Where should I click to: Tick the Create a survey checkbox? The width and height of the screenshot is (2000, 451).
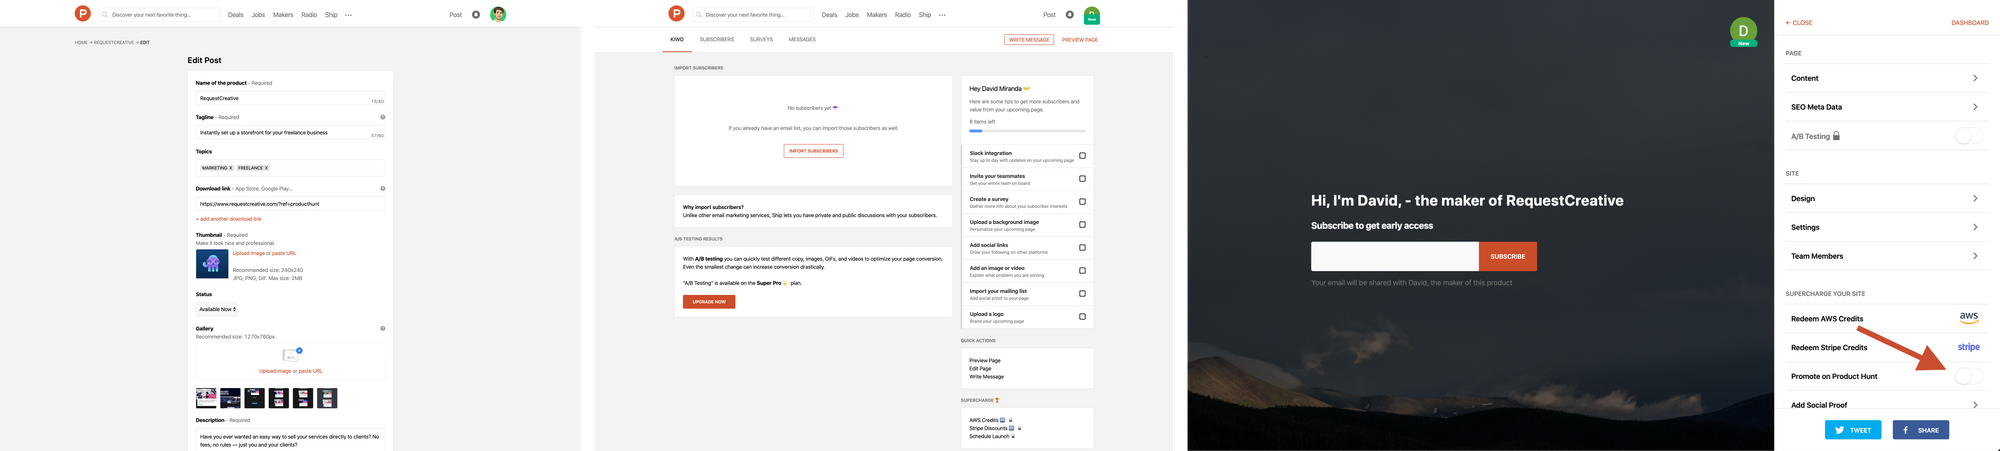pyautogui.click(x=1082, y=202)
